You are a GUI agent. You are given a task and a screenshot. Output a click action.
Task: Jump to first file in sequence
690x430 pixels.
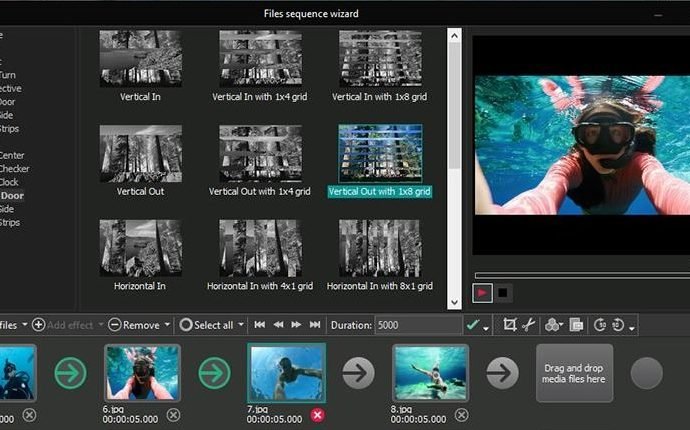(260, 325)
